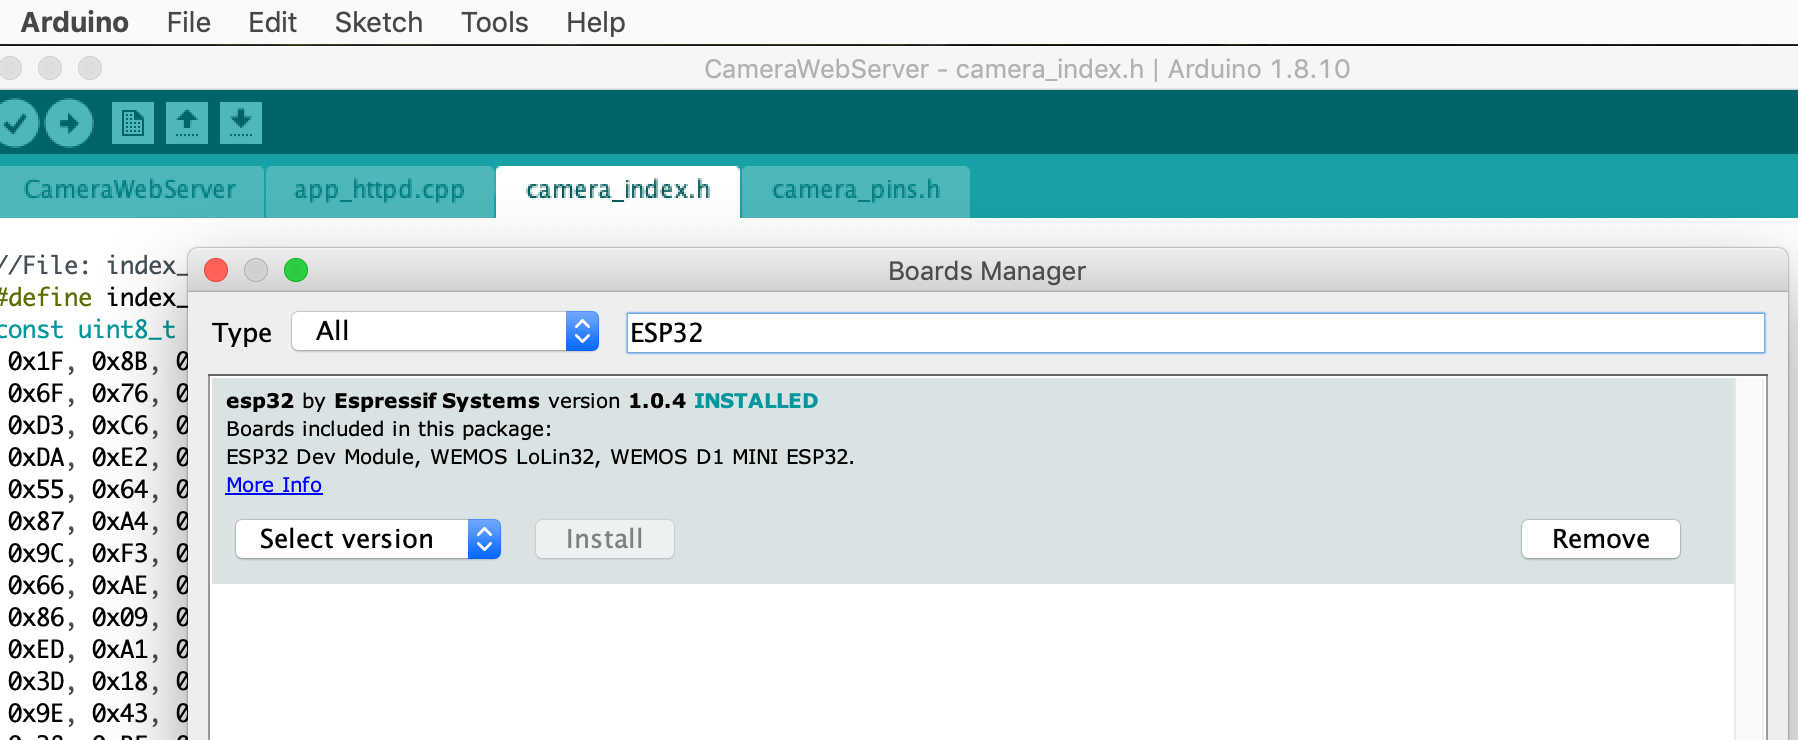The width and height of the screenshot is (1798, 740).
Task: Click the code line starting 0x55, 0x64
Action: [97, 489]
